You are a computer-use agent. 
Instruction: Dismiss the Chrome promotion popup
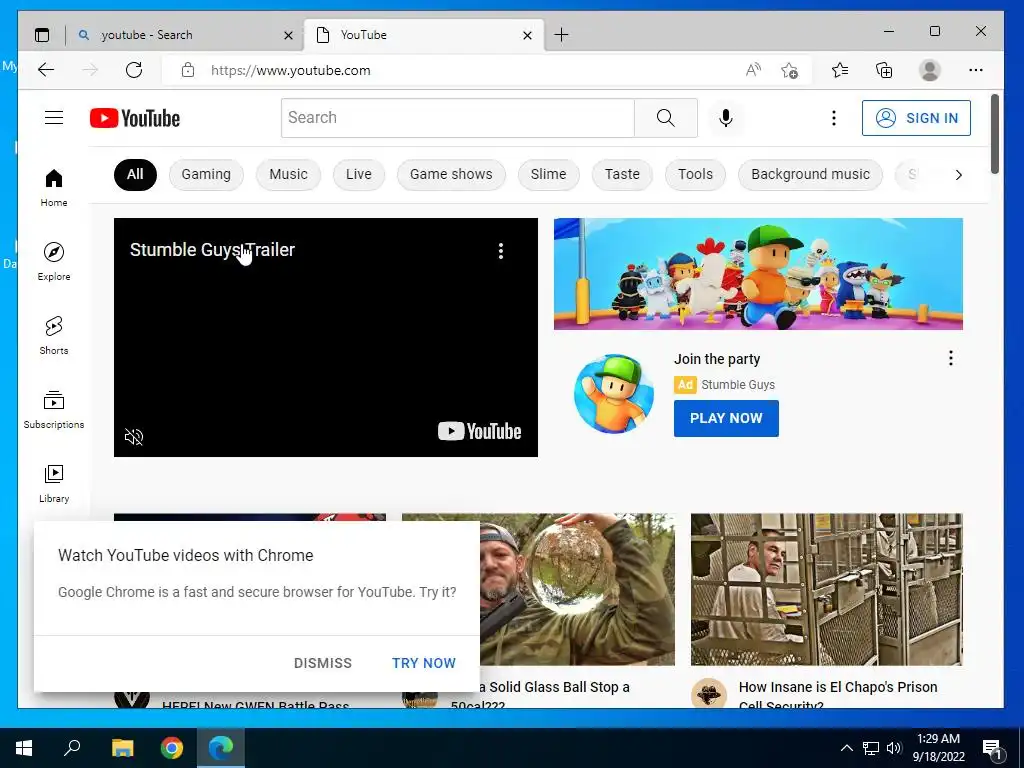323,663
